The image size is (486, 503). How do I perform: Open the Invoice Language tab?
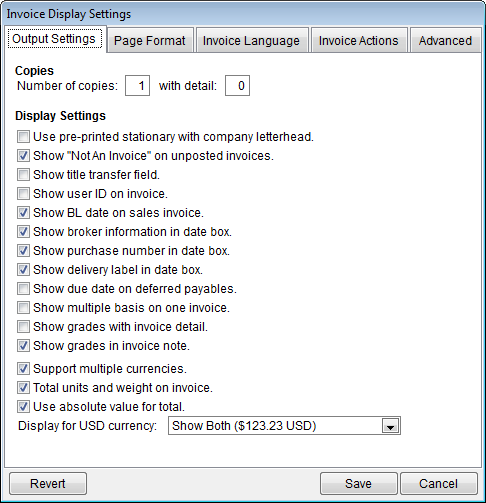[252, 41]
